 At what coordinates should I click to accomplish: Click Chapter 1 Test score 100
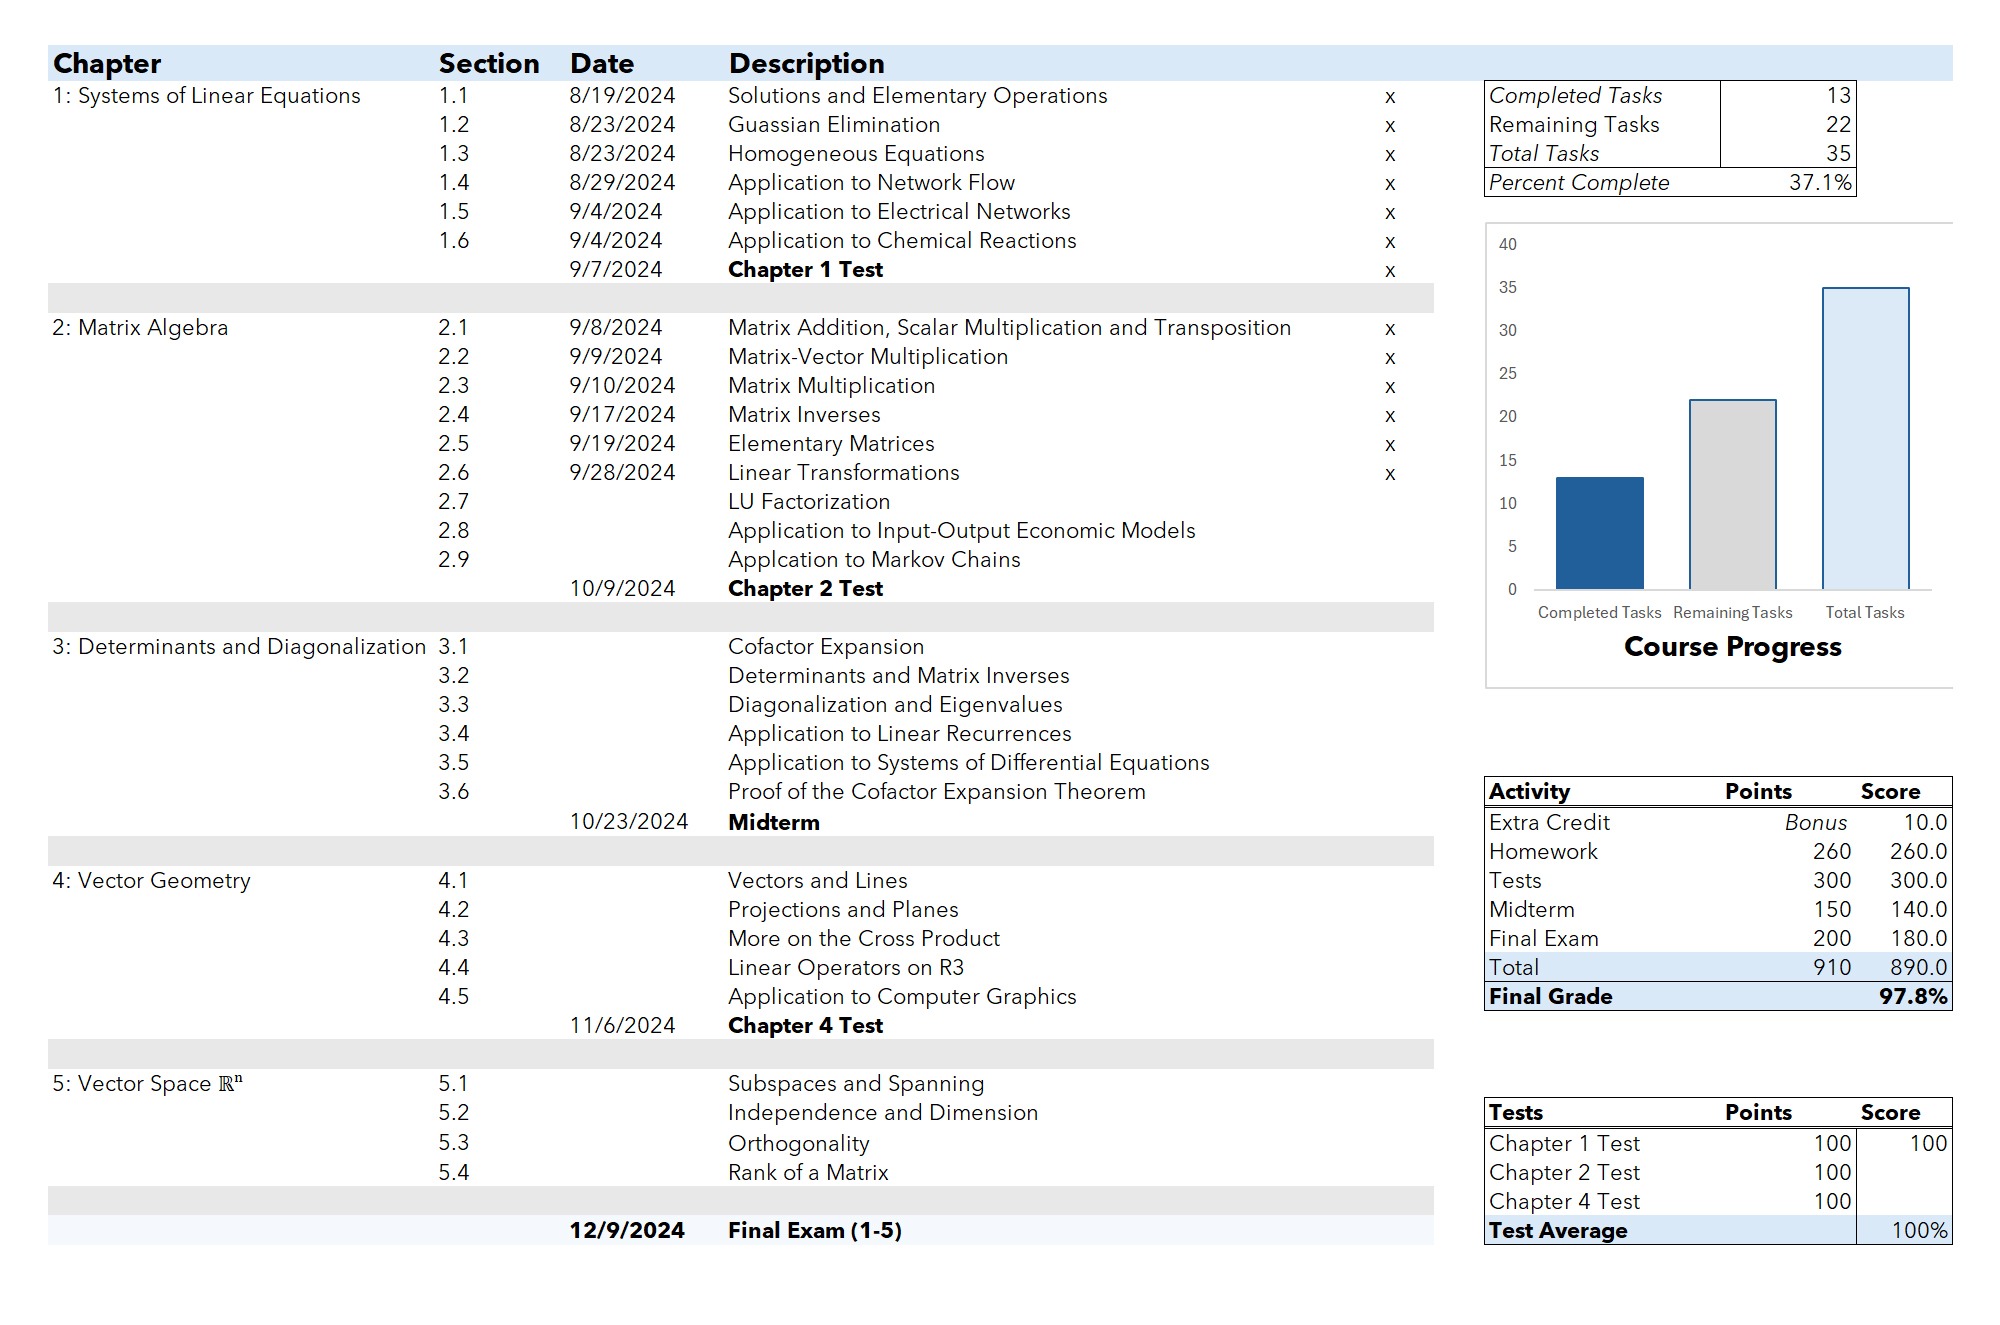[x=1928, y=1144]
